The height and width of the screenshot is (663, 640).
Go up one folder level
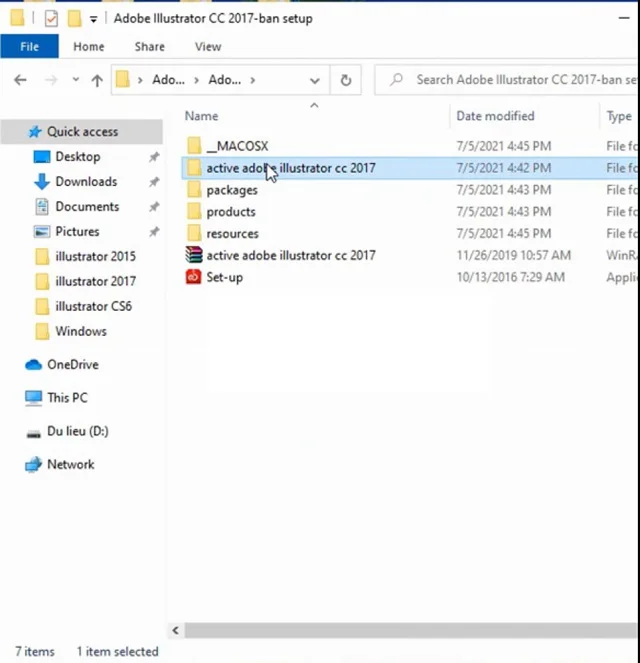[97, 80]
